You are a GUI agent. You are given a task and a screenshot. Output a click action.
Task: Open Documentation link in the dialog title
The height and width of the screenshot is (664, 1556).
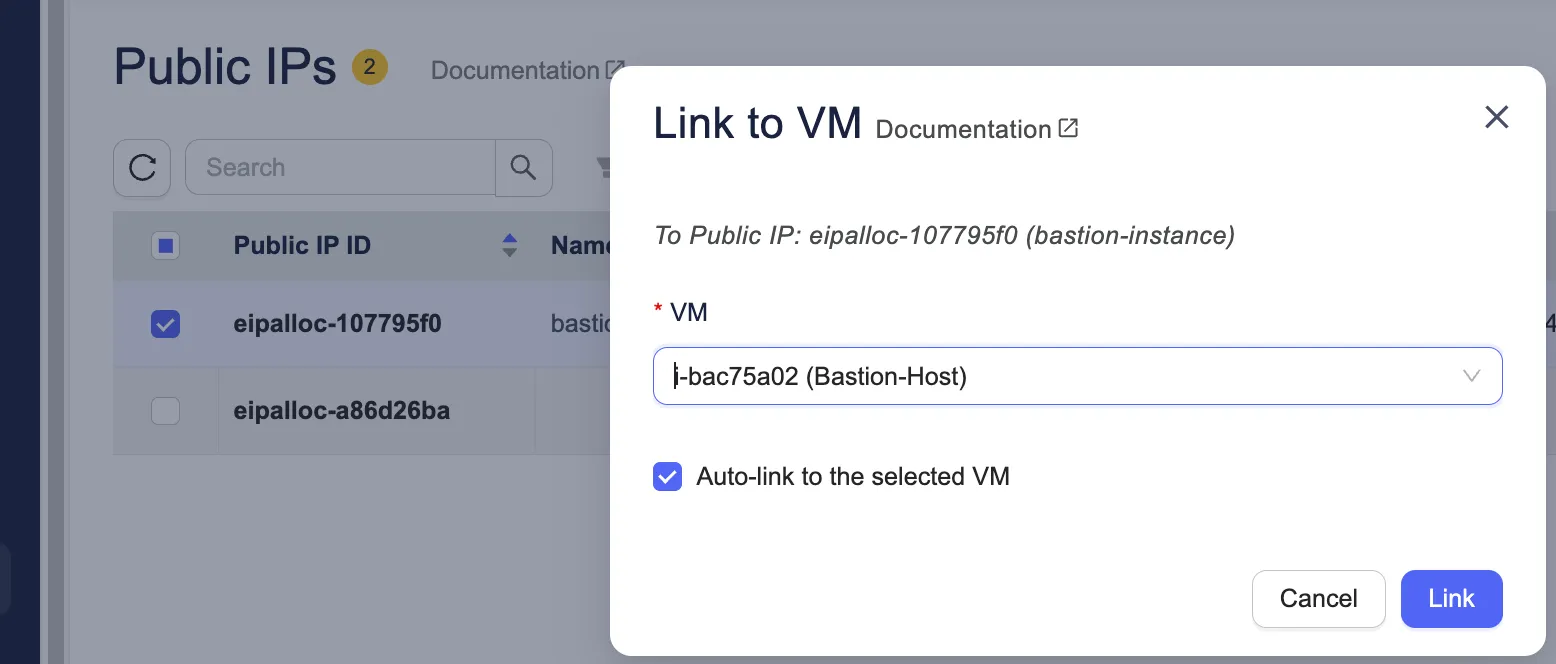click(963, 130)
